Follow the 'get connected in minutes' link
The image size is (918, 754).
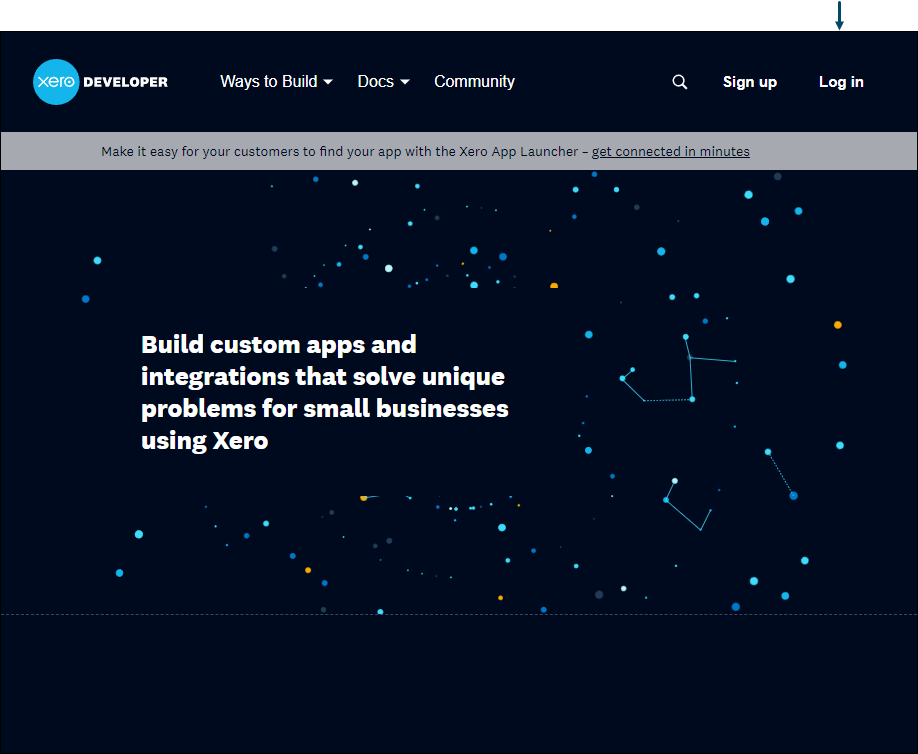tap(670, 152)
